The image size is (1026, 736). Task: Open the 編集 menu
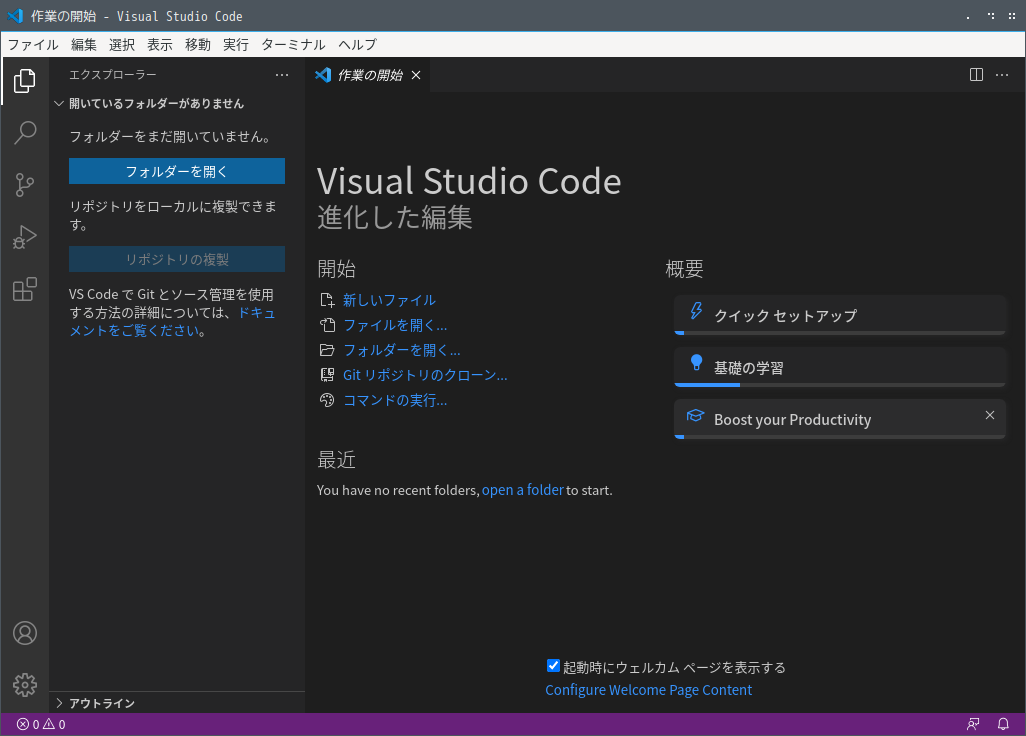tap(84, 44)
